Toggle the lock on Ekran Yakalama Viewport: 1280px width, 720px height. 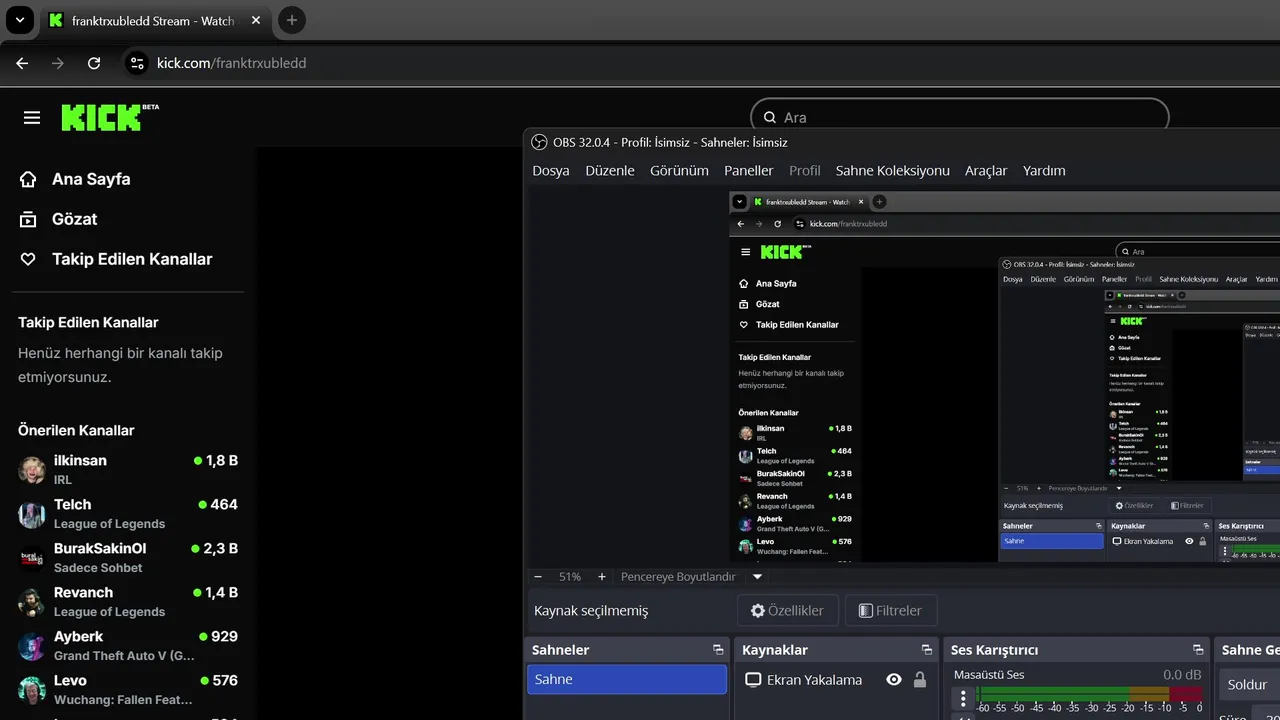(x=920, y=680)
